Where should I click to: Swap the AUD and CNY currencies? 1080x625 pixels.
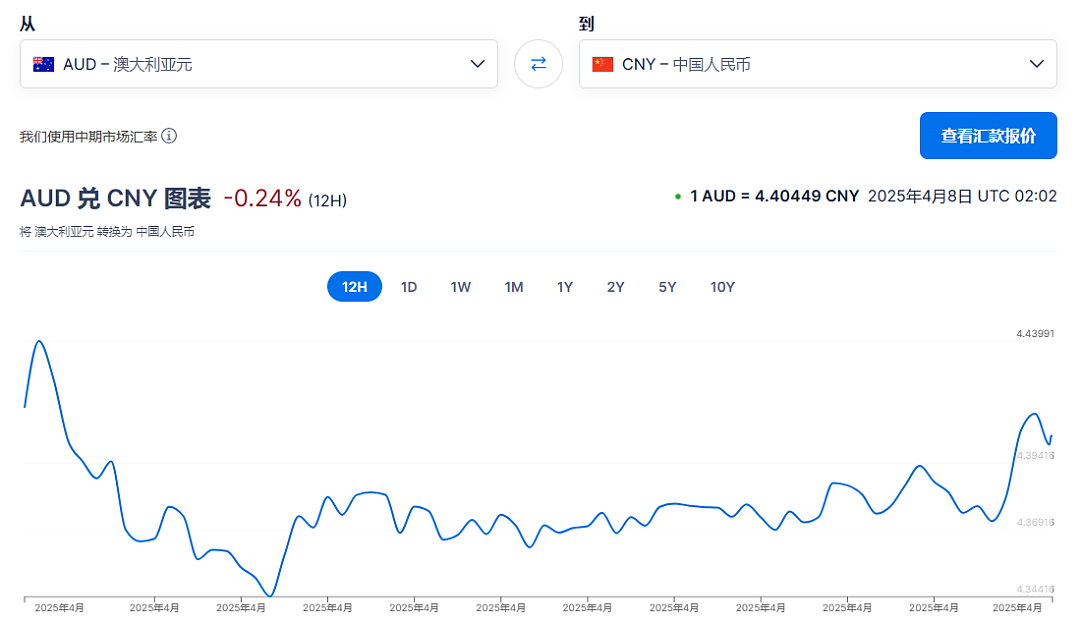pos(538,64)
